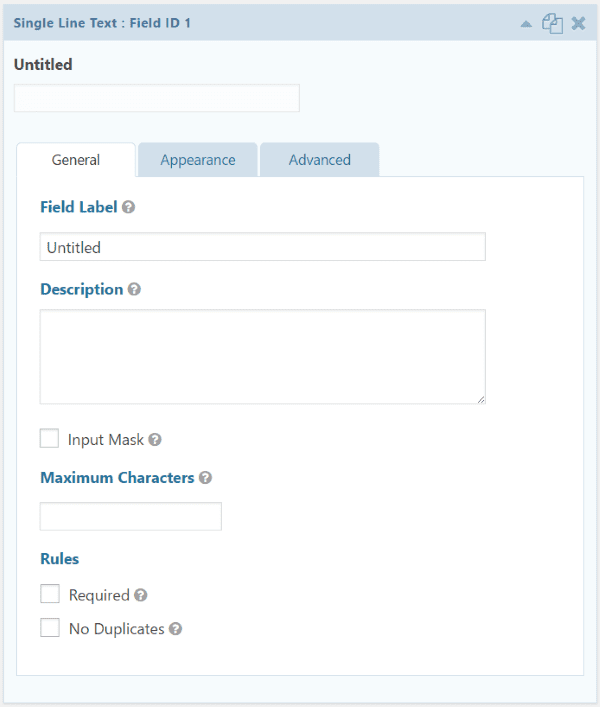Click the Description help question icon

tap(134, 290)
